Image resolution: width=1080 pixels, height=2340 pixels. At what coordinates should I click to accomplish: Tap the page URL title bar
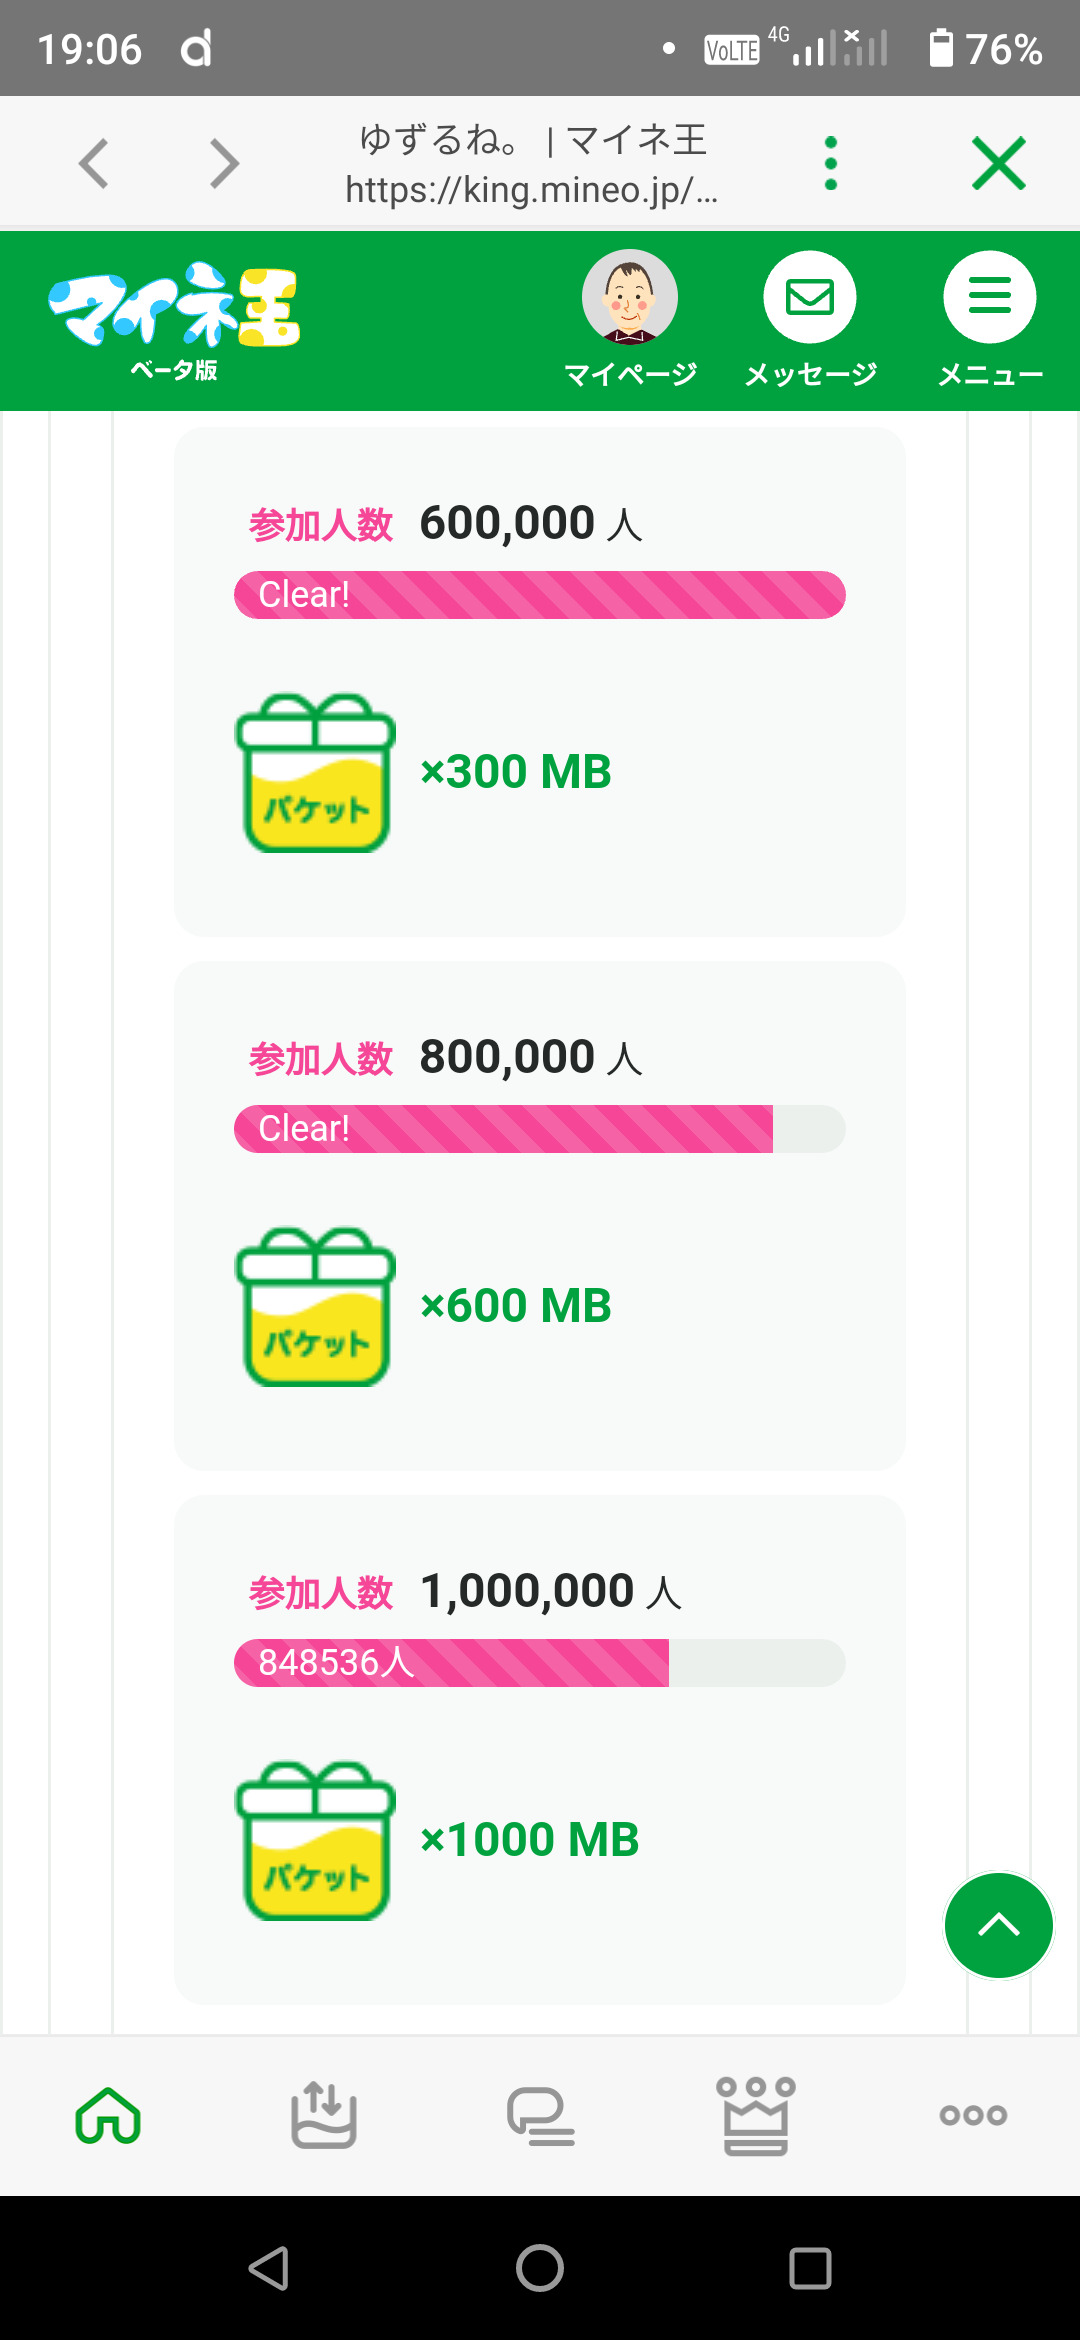pos(532,164)
